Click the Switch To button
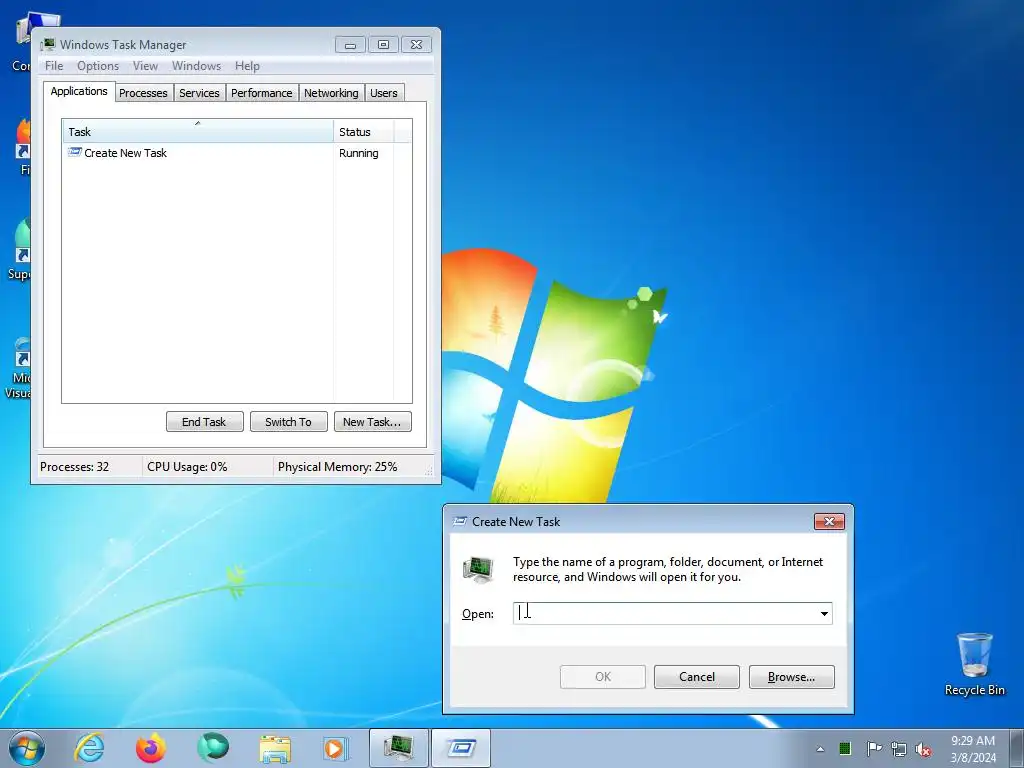The image size is (1024, 768). (x=289, y=422)
